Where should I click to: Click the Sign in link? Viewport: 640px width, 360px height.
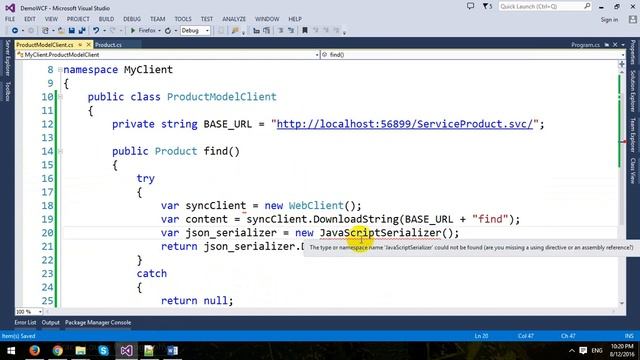point(609,20)
